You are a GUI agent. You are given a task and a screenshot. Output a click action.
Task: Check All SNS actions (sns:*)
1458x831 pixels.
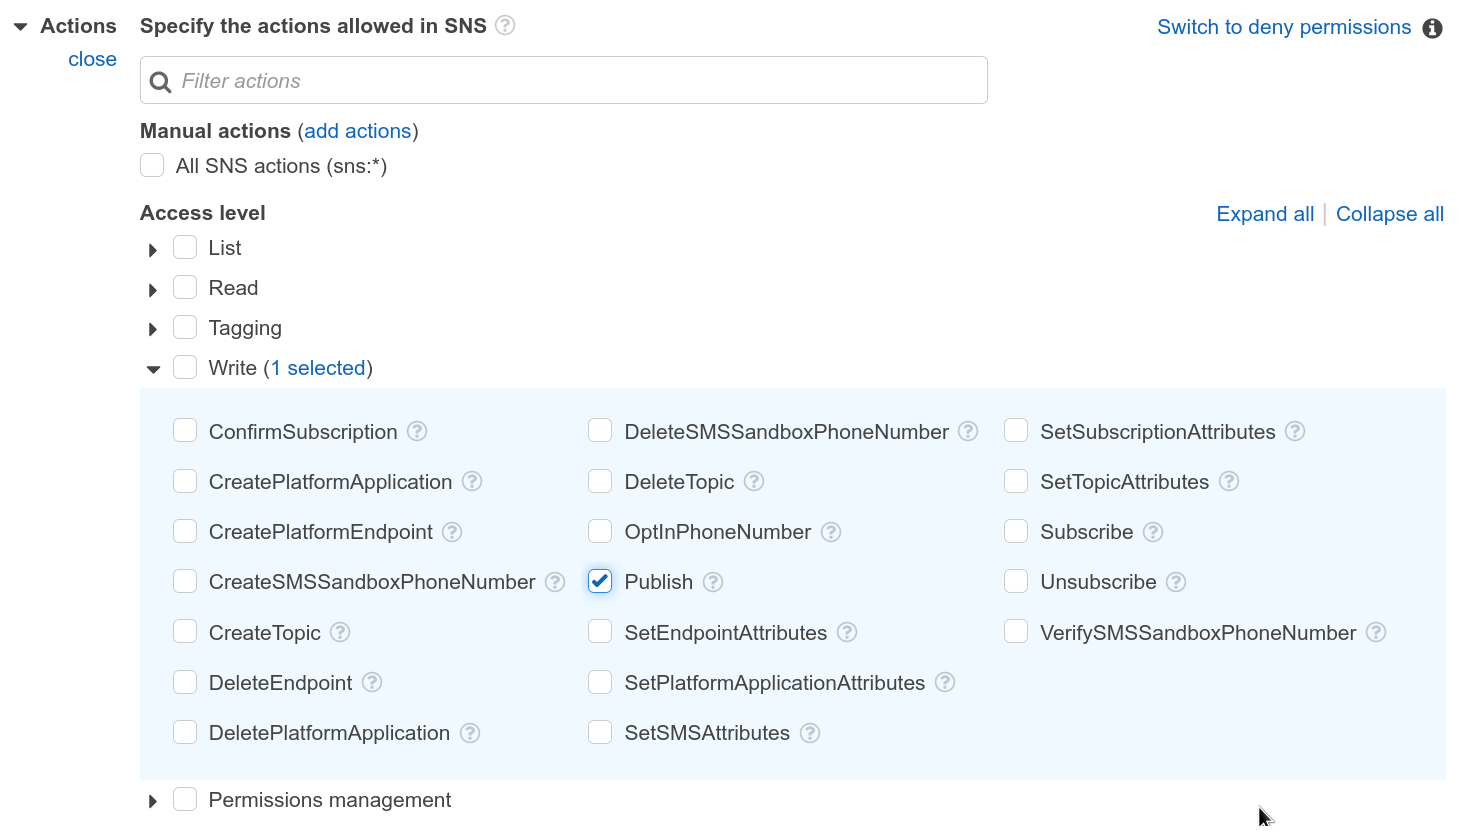click(152, 165)
